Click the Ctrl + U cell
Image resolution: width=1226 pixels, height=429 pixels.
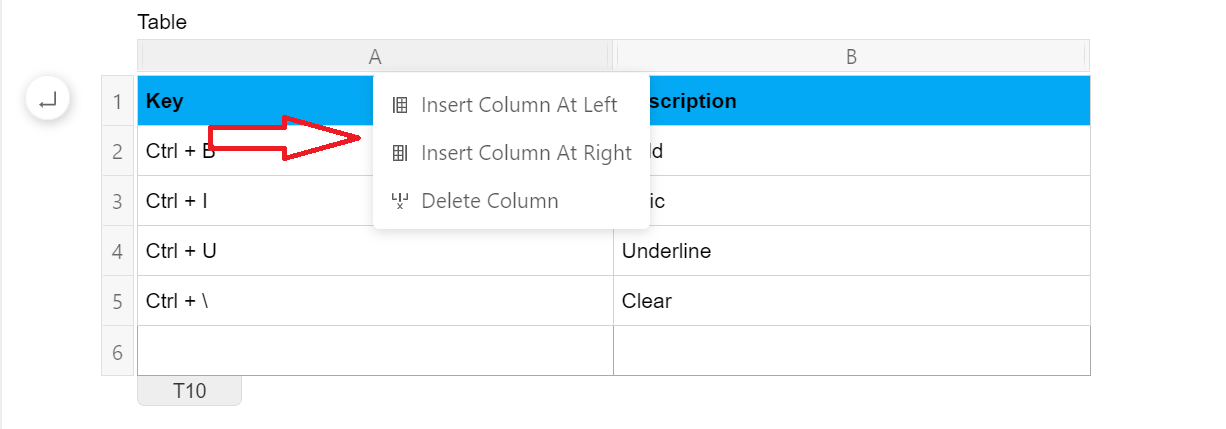coord(375,251)
